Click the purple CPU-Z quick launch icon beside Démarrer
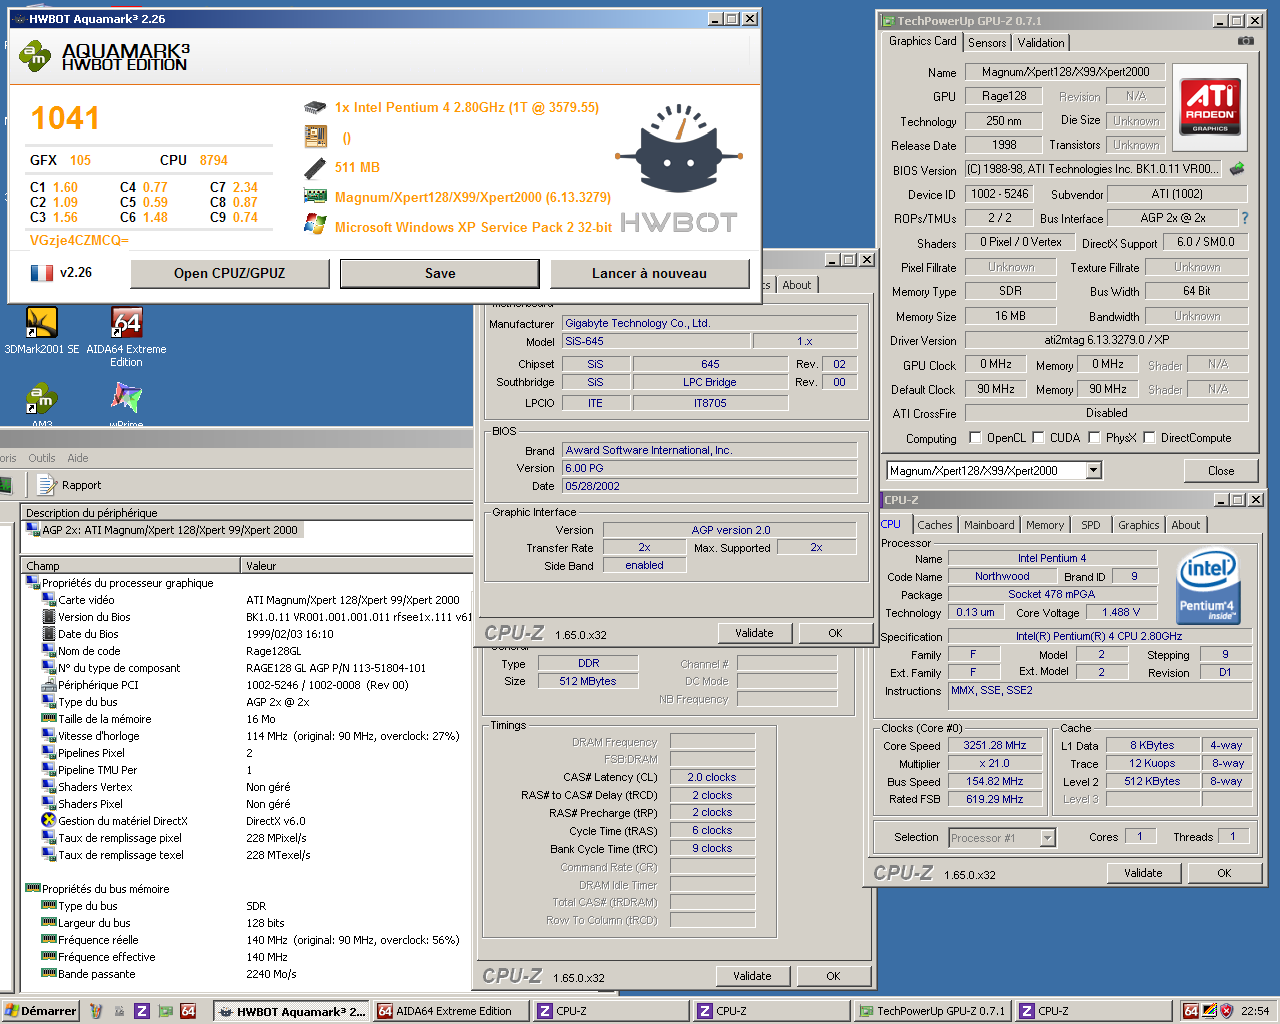The height and width of the screenshot is (1024, 1280). click(x=141, y=1011)
